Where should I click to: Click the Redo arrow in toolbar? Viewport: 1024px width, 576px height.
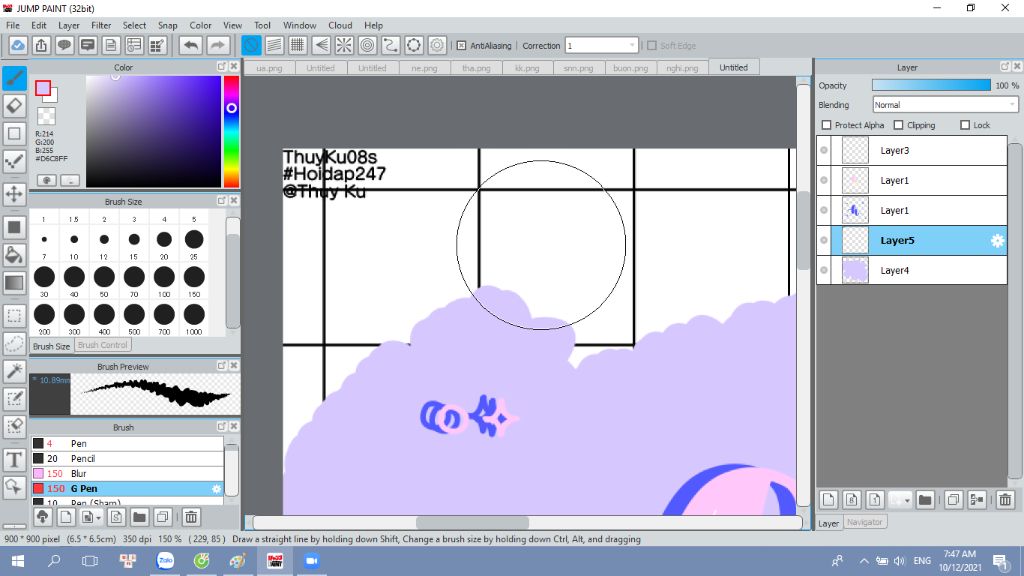(x=218, y=46)
